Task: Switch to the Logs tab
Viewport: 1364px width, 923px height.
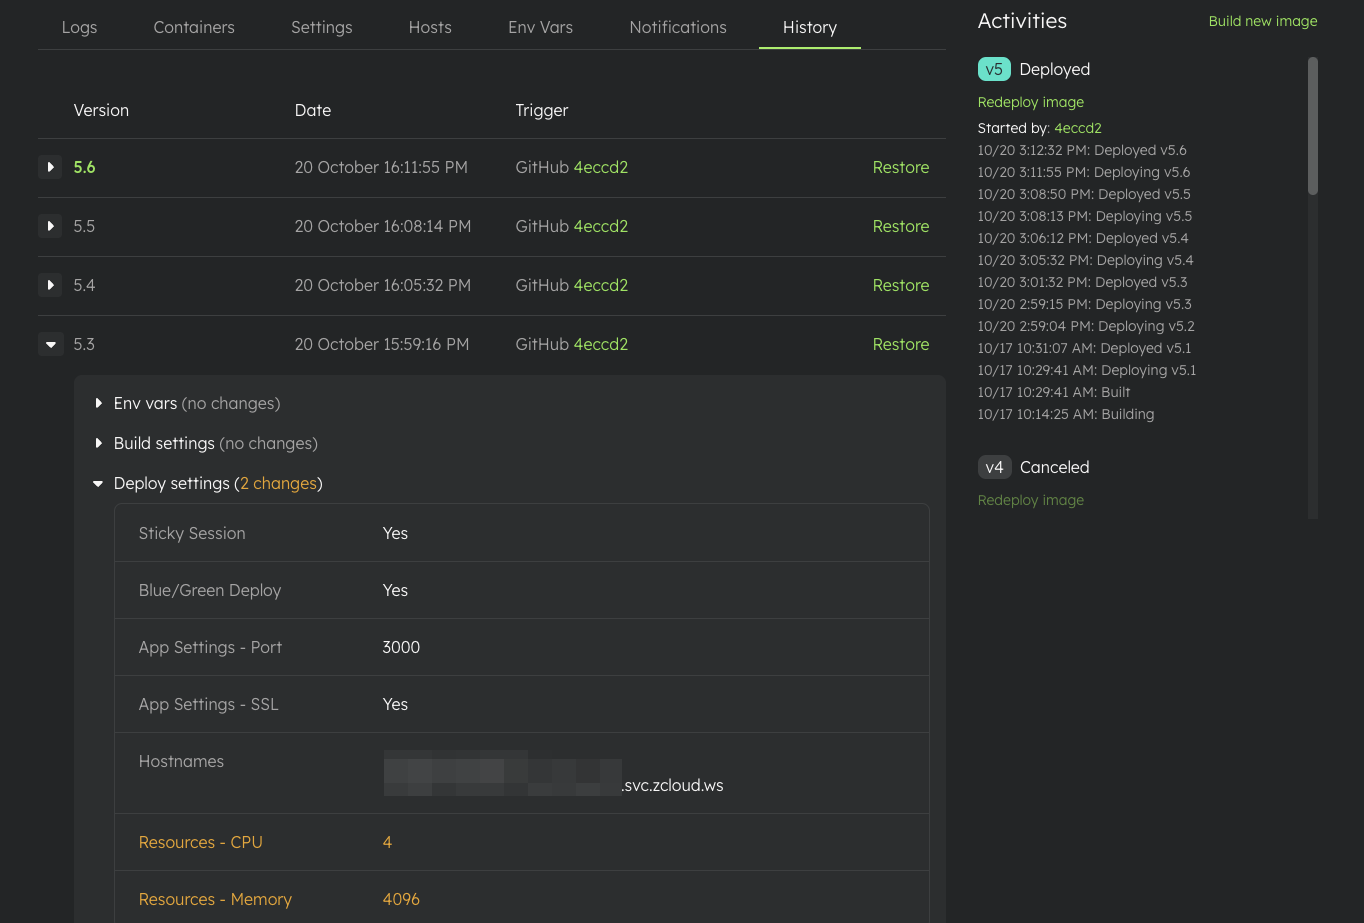Action: [79, 27]
